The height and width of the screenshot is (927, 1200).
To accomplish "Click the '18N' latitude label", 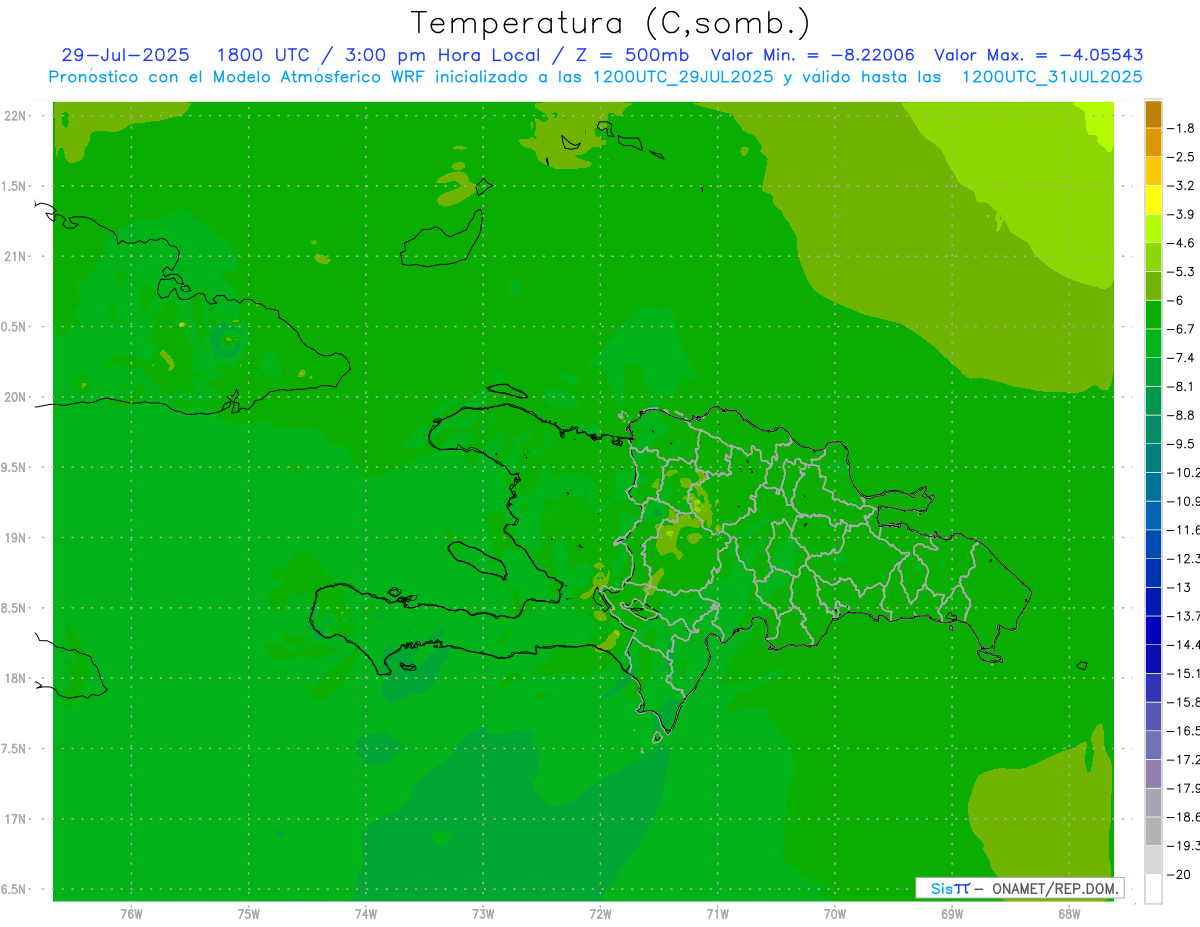I will click(x=16, y=678).
